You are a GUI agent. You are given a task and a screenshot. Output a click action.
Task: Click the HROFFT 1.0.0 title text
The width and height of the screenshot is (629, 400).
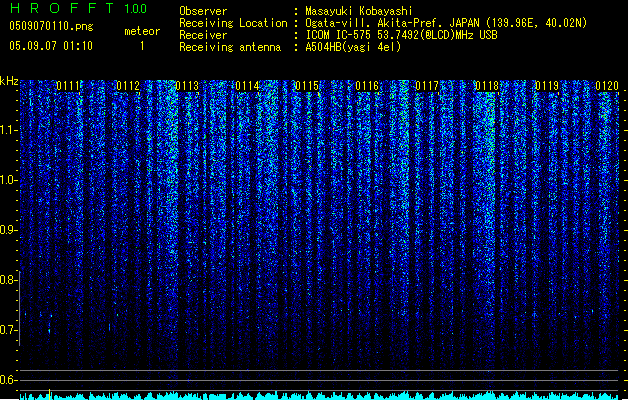pyautogui.click(x=78, y=8)
